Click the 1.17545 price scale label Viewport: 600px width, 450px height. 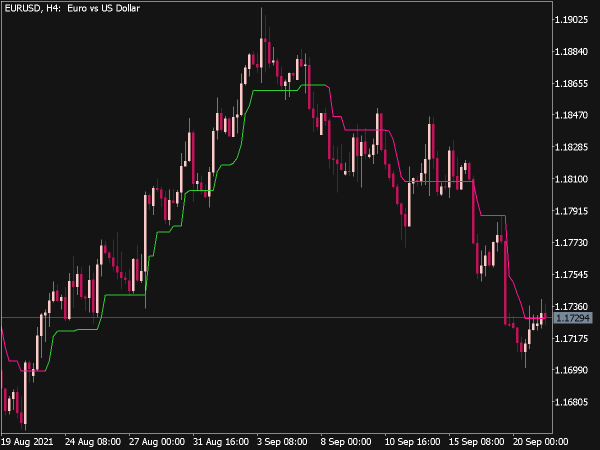pos(571,275)
